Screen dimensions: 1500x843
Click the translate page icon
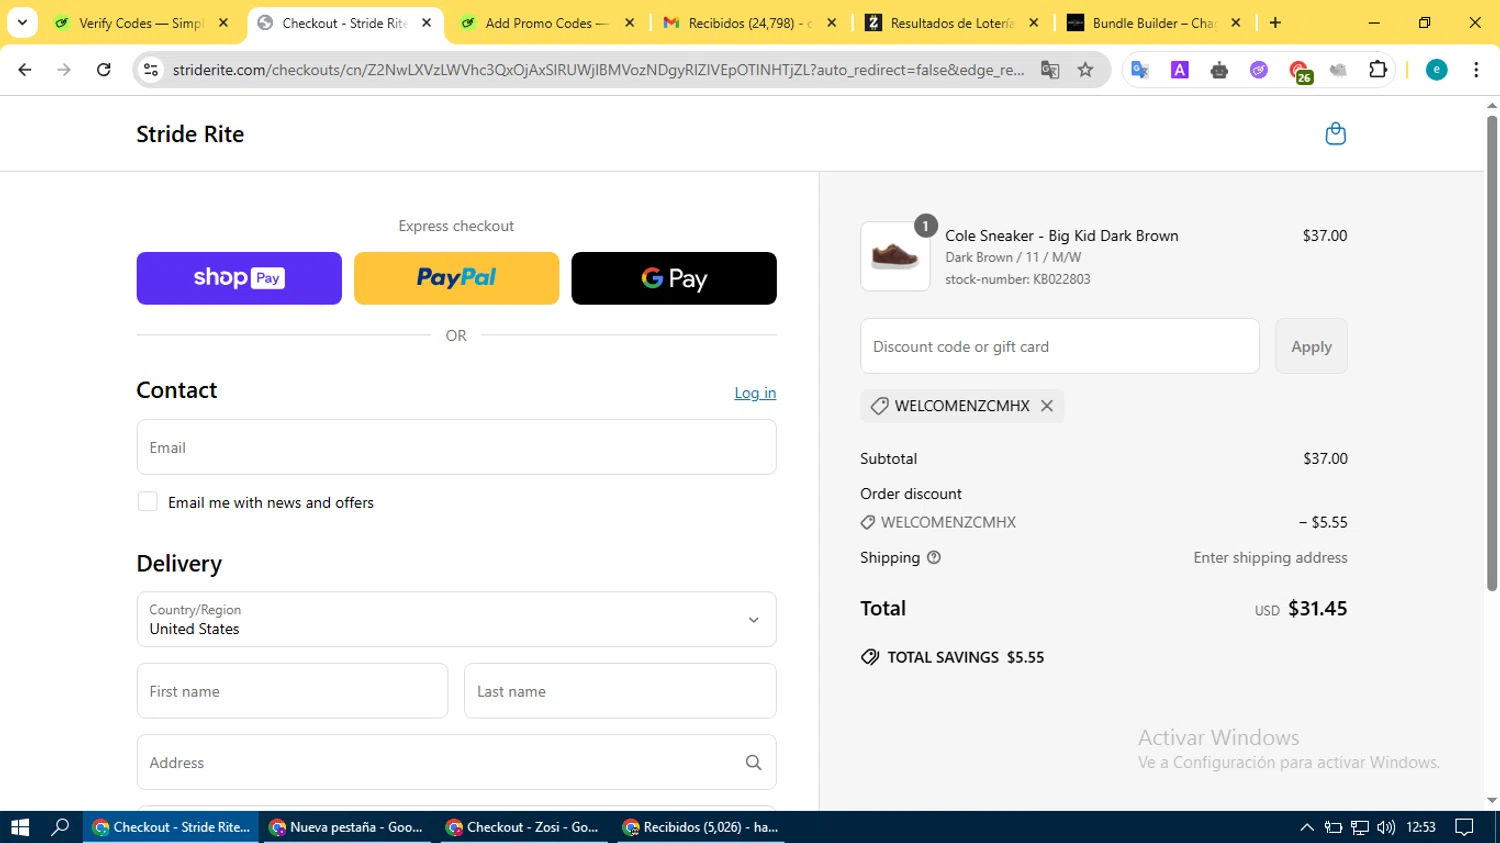pos(1050,70)
